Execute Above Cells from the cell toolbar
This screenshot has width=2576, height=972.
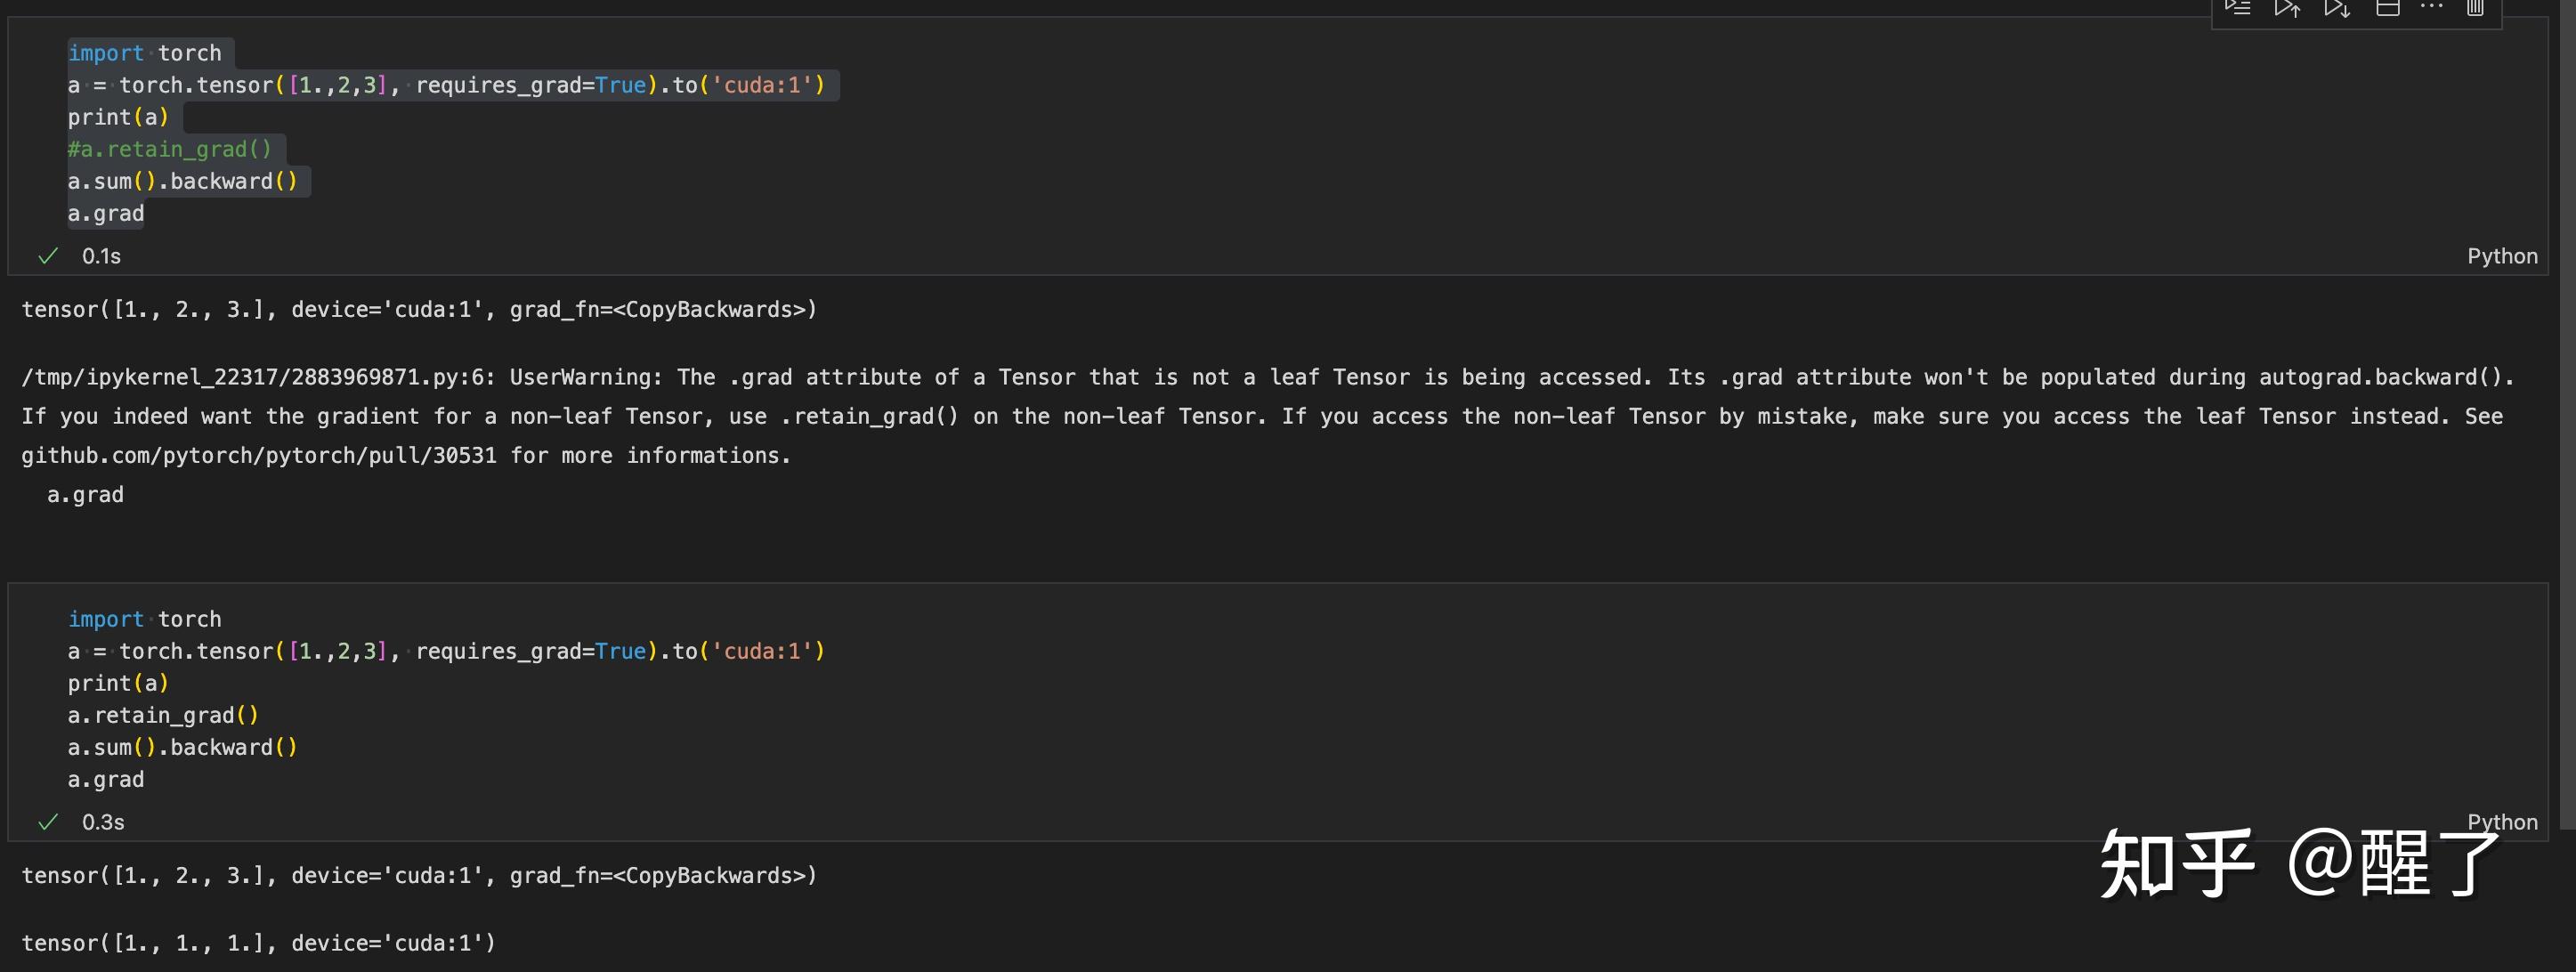[2287, 8]
